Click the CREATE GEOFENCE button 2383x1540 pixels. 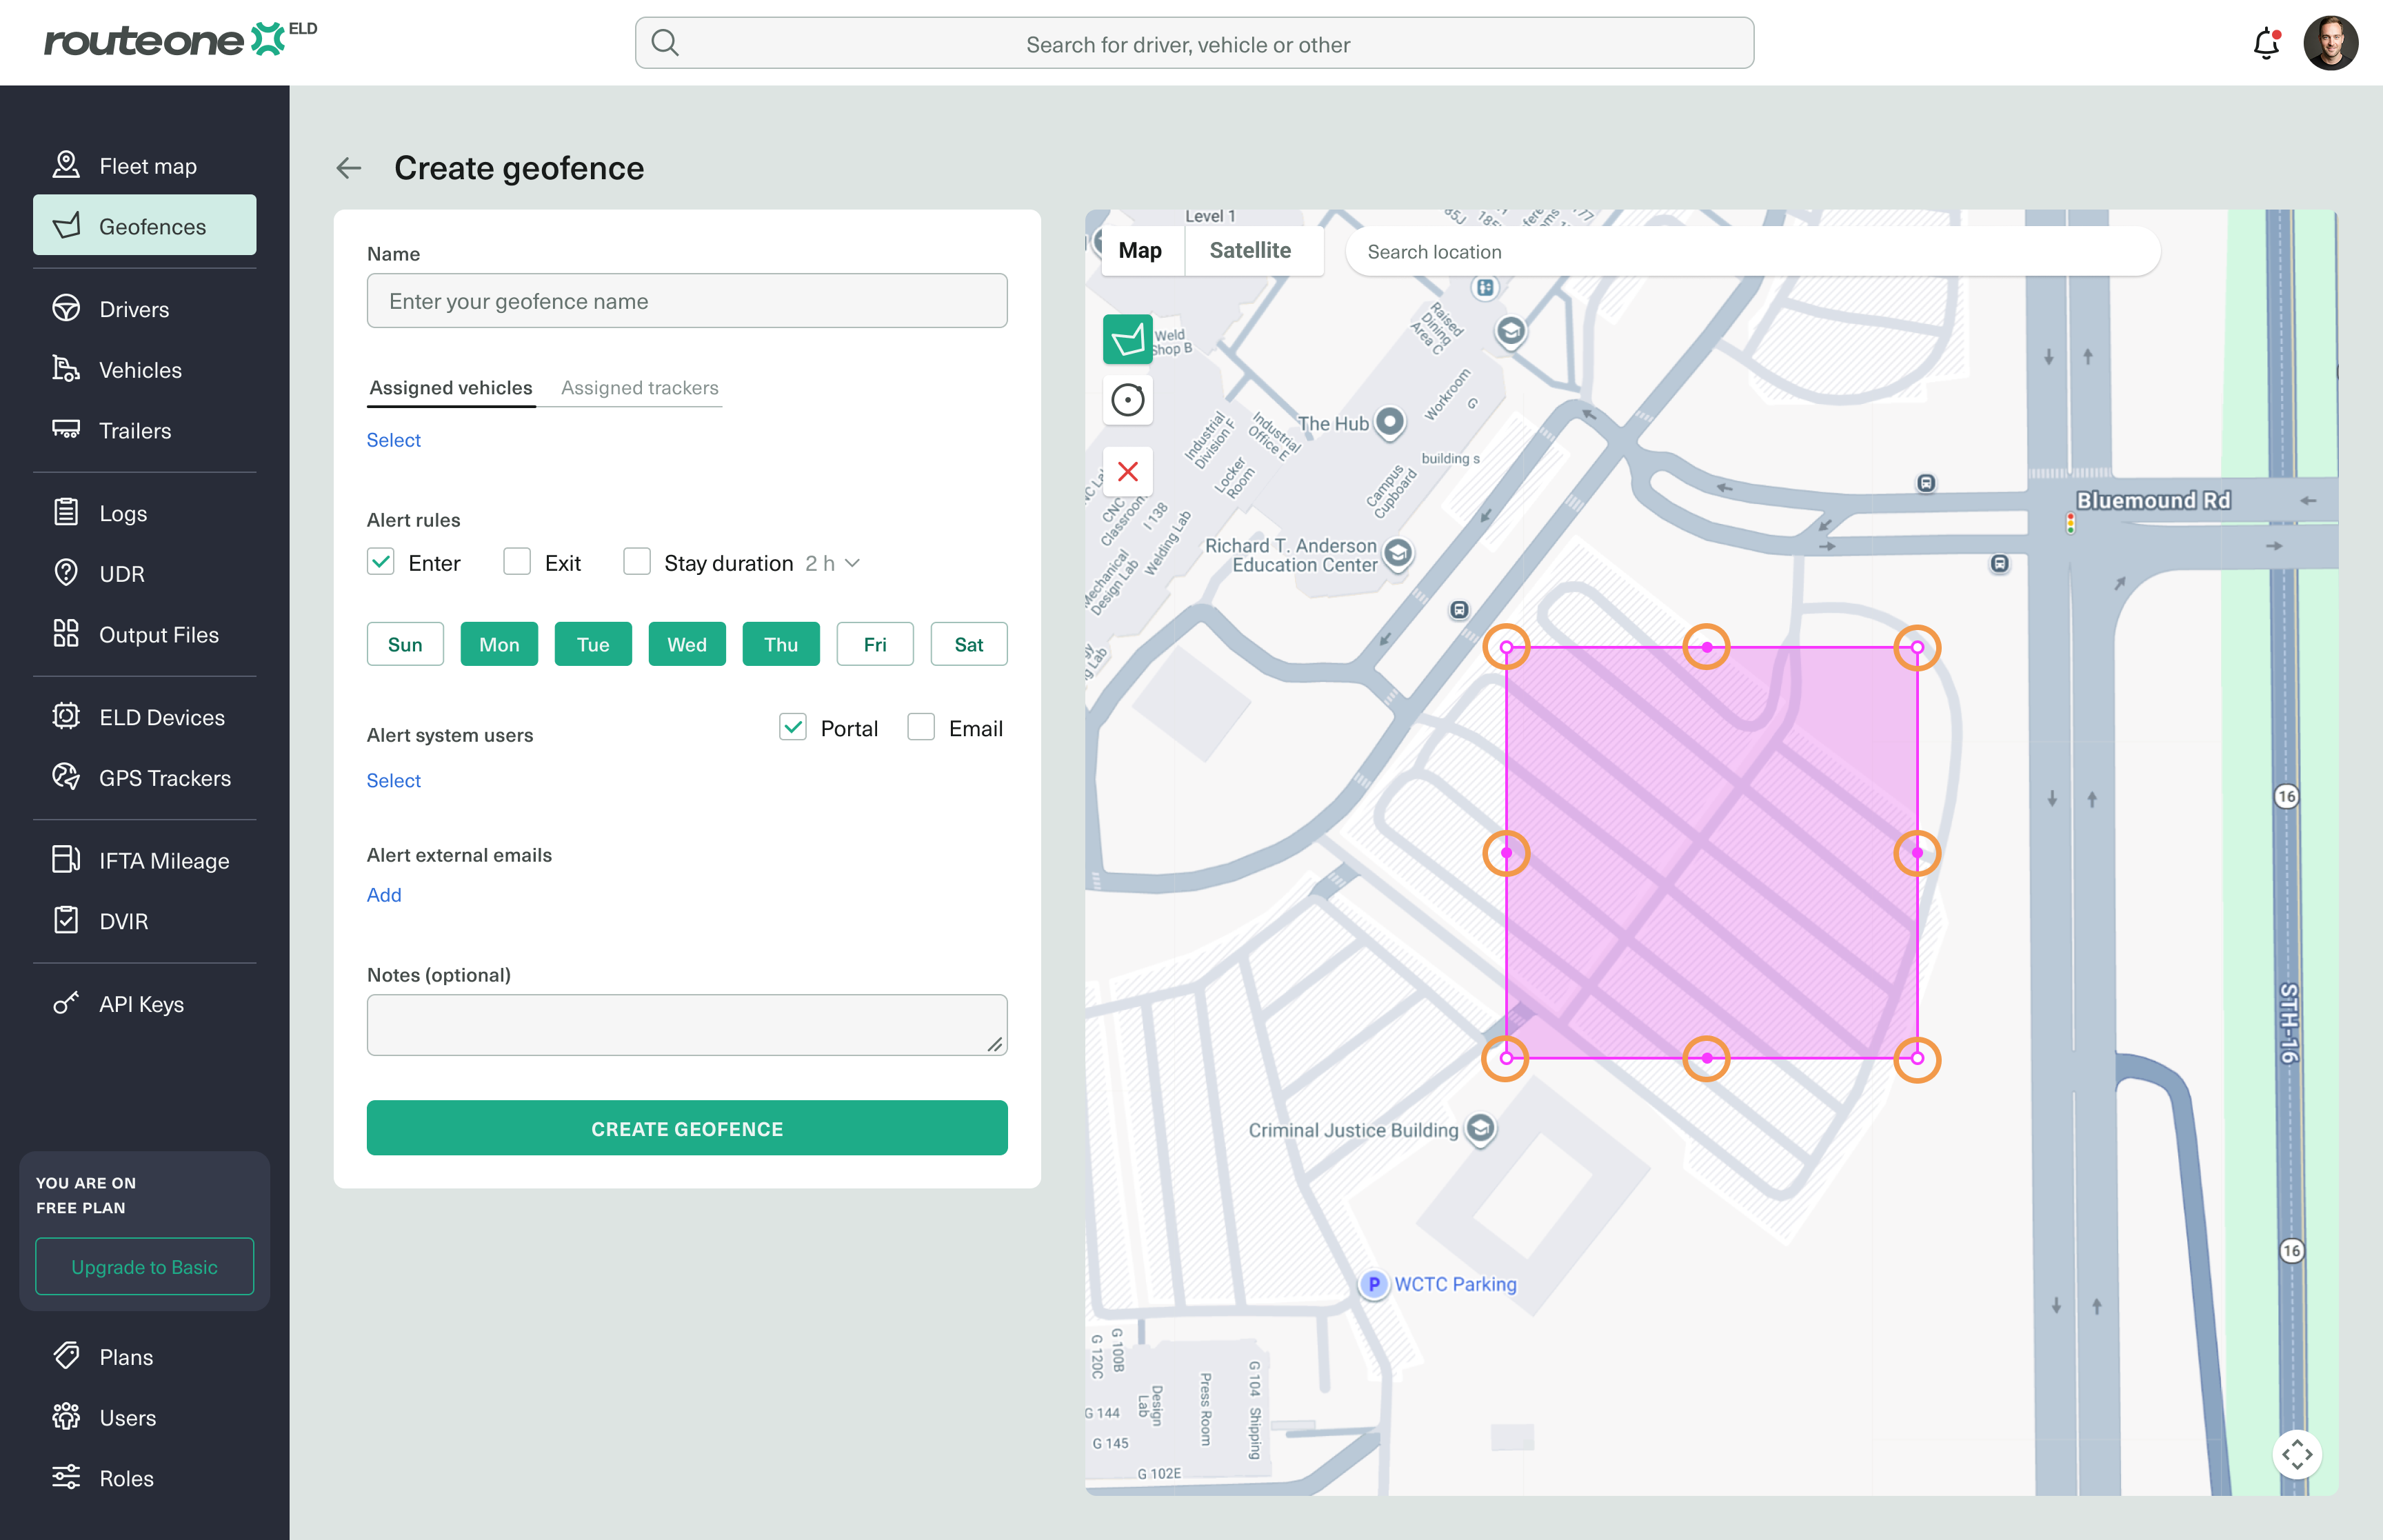687,1128
